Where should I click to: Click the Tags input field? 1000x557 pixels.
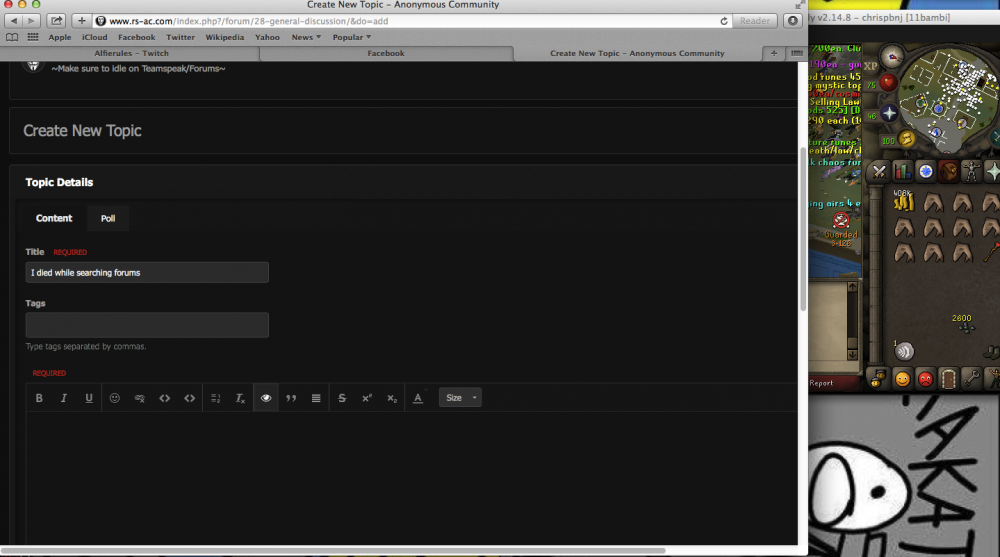point(147,325)
